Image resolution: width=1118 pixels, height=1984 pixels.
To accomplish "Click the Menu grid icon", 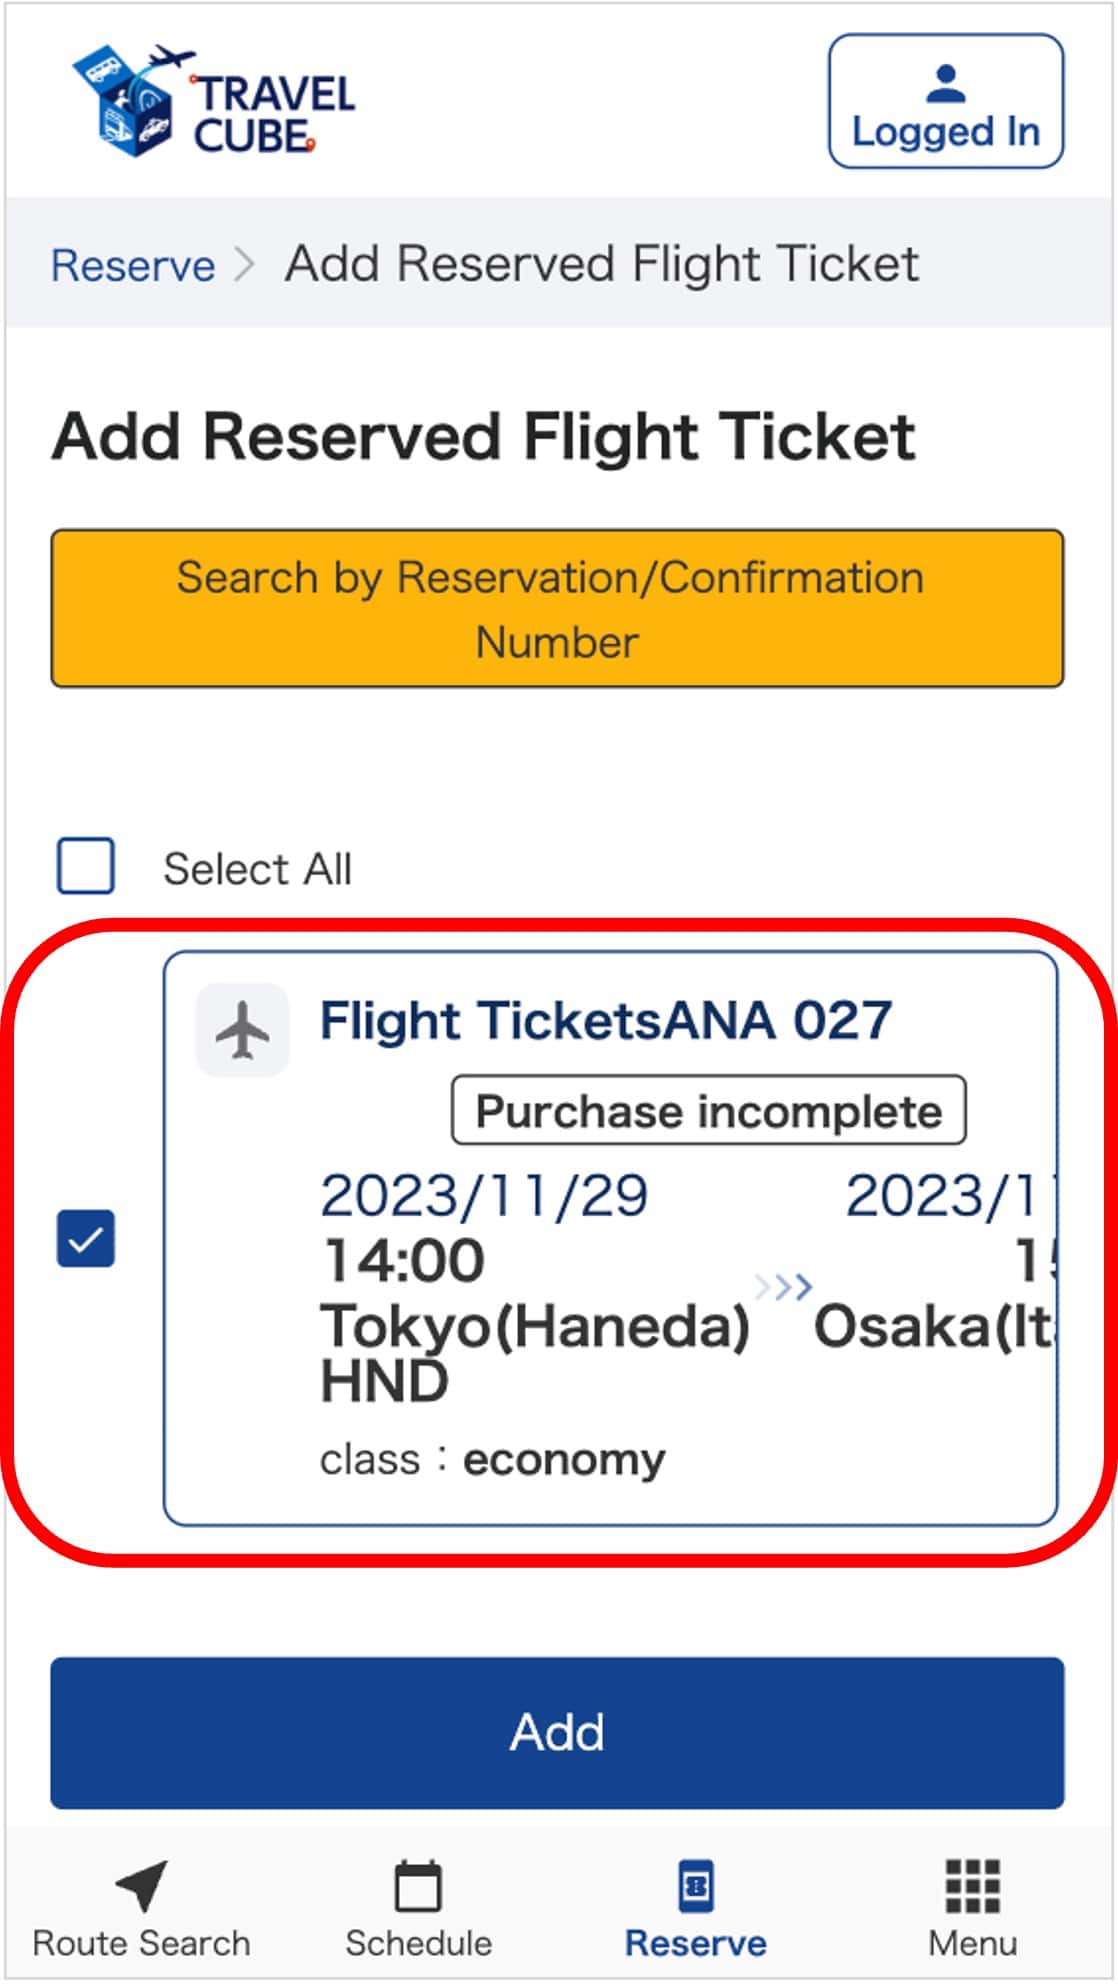I will tap(972, 1887).
